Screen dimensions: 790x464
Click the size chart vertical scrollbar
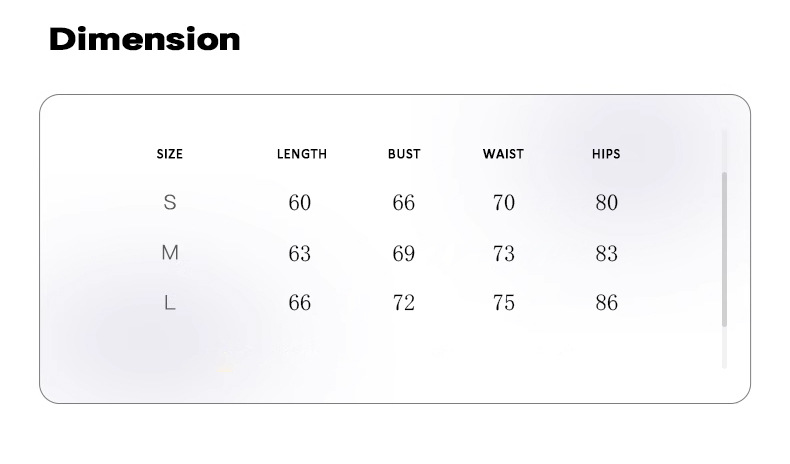click(x=725, y=248)
